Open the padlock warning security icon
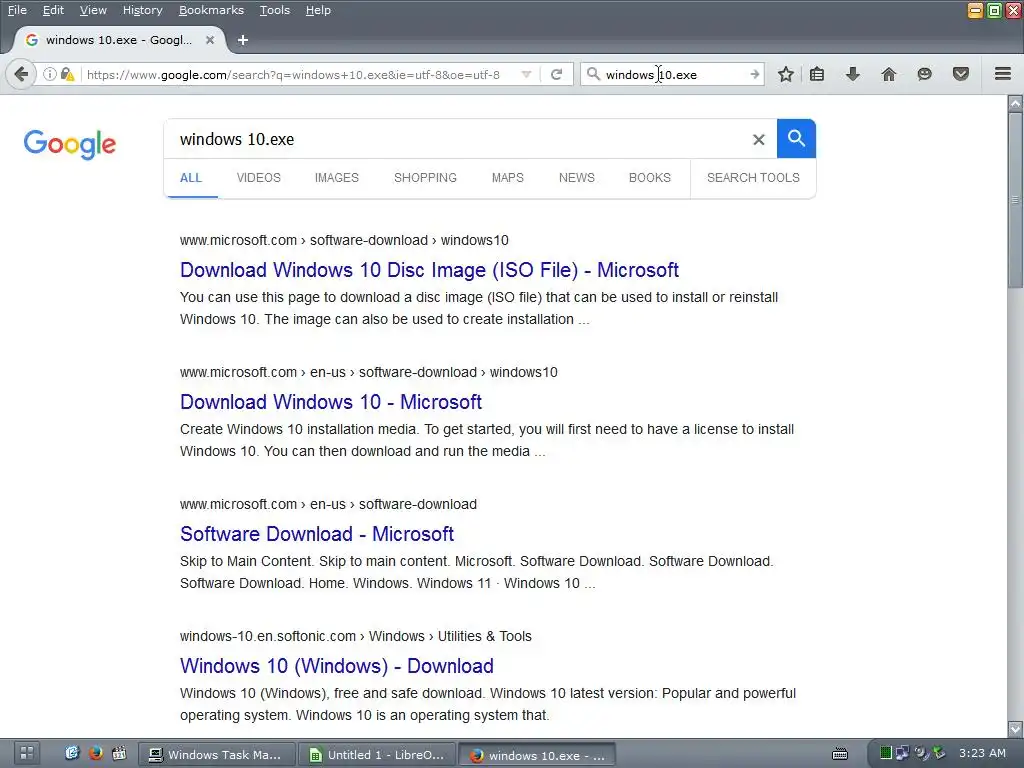The width and height of the screenshot is (1024, 768). [x=67, y=74]
